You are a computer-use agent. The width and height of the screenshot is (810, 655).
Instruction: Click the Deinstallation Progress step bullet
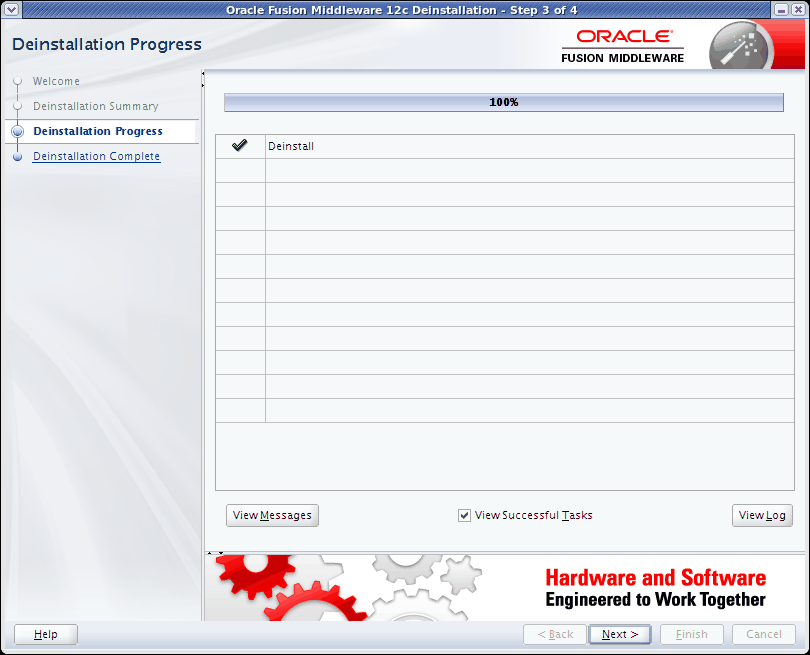click(x=18, y=131)
